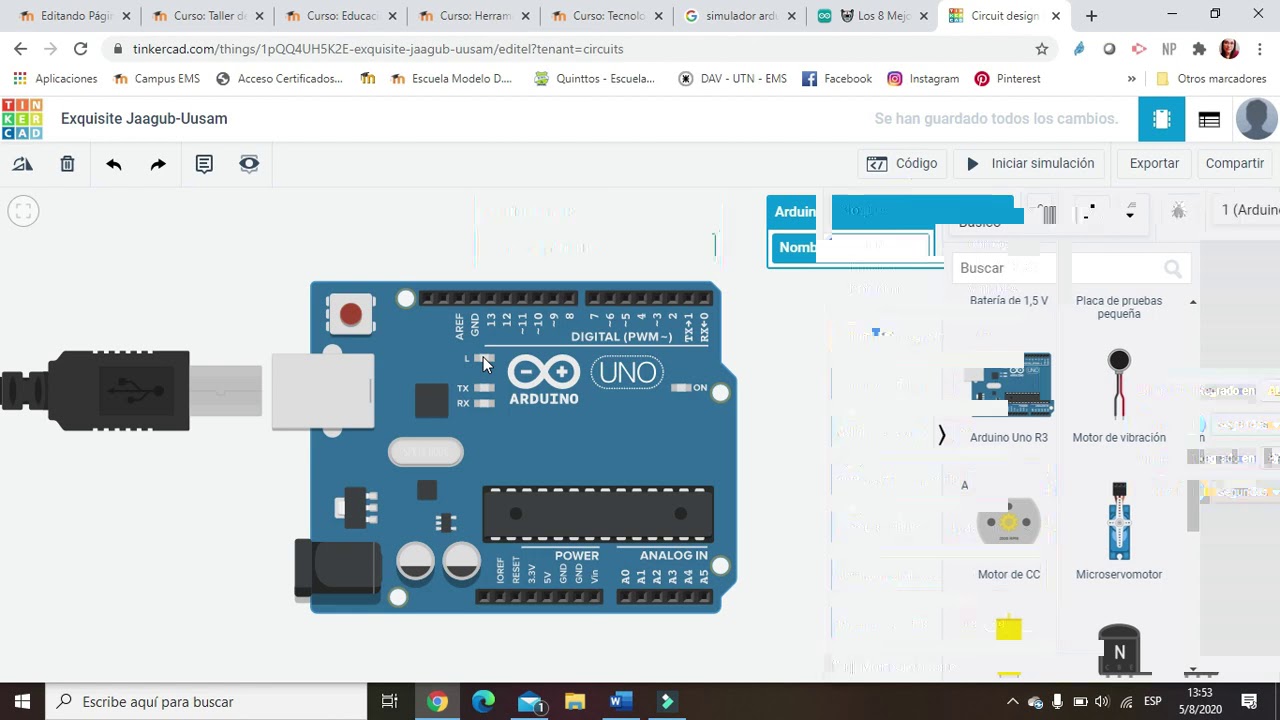The image size is (1280, 720).
Task: Delete selected component with trash icon
Action: (67, 164)
